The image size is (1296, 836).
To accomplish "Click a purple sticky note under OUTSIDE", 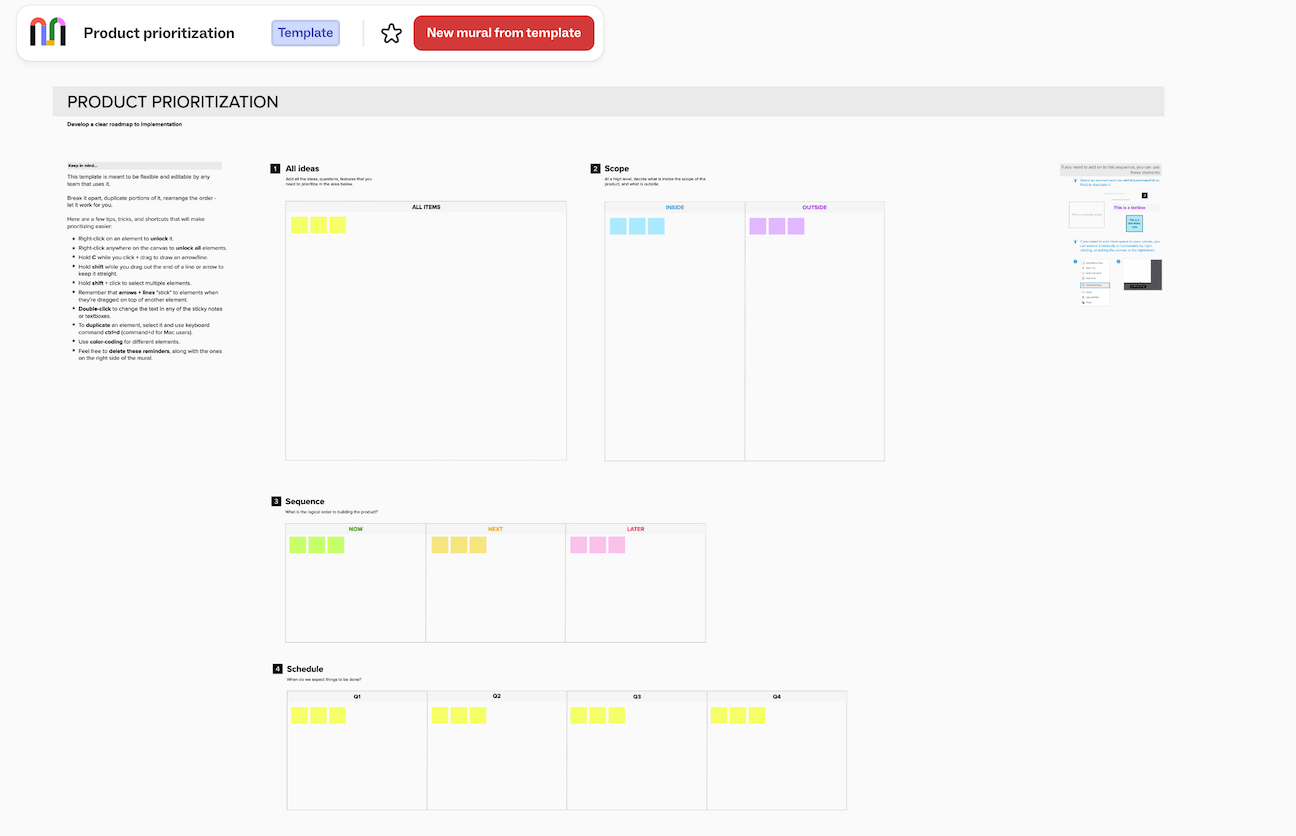I will pyautogui.click(x=757, y=226).
